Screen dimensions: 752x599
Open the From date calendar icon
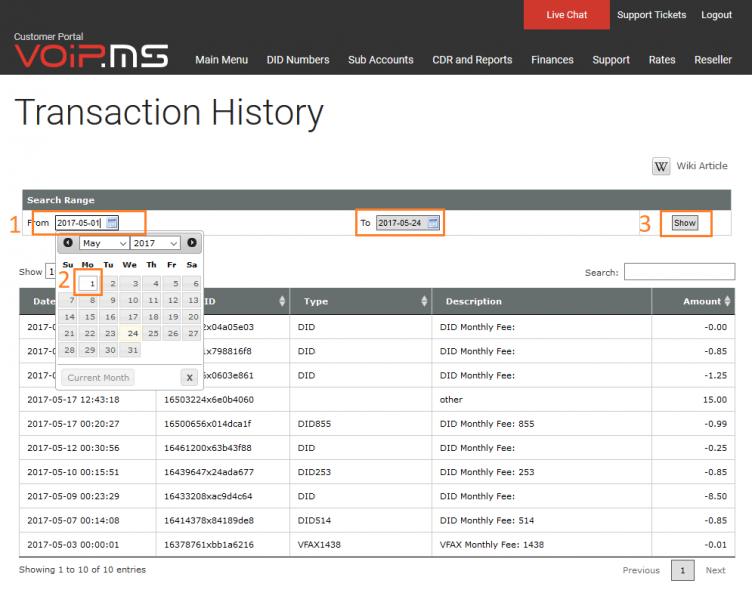tap(112, 223)
